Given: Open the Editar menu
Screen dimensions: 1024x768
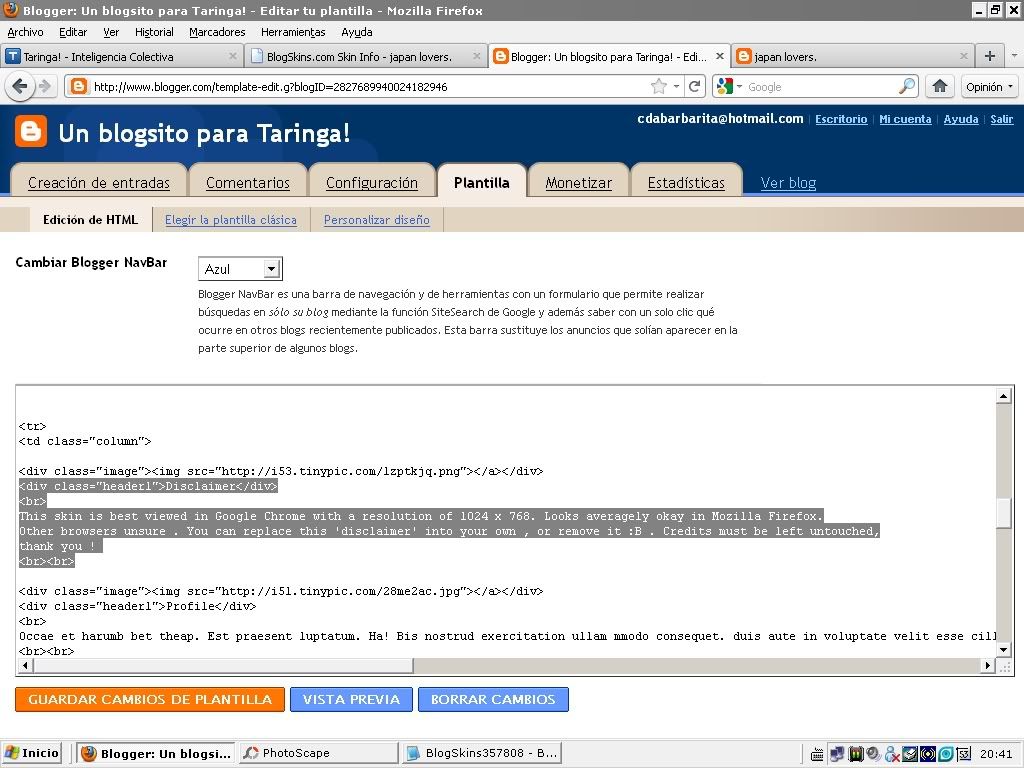Looking at the screenshot, I should coord(72,32).
